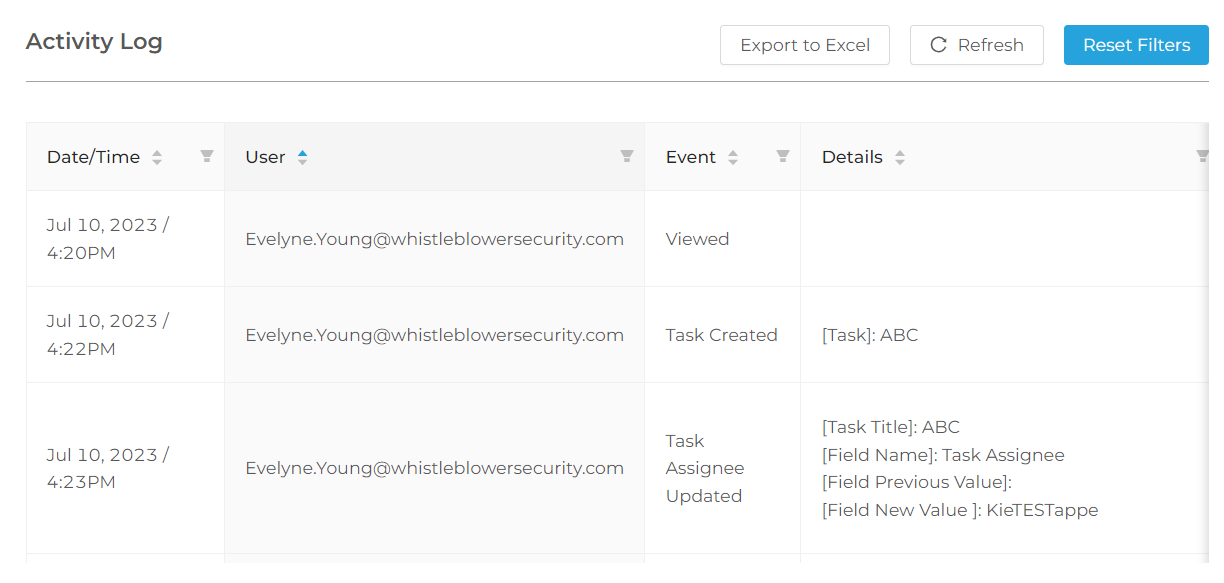Click the Jul 10, 2023 / 4:23PM cell
Viewport: 1224px width, 583px height.
point(125,468)
